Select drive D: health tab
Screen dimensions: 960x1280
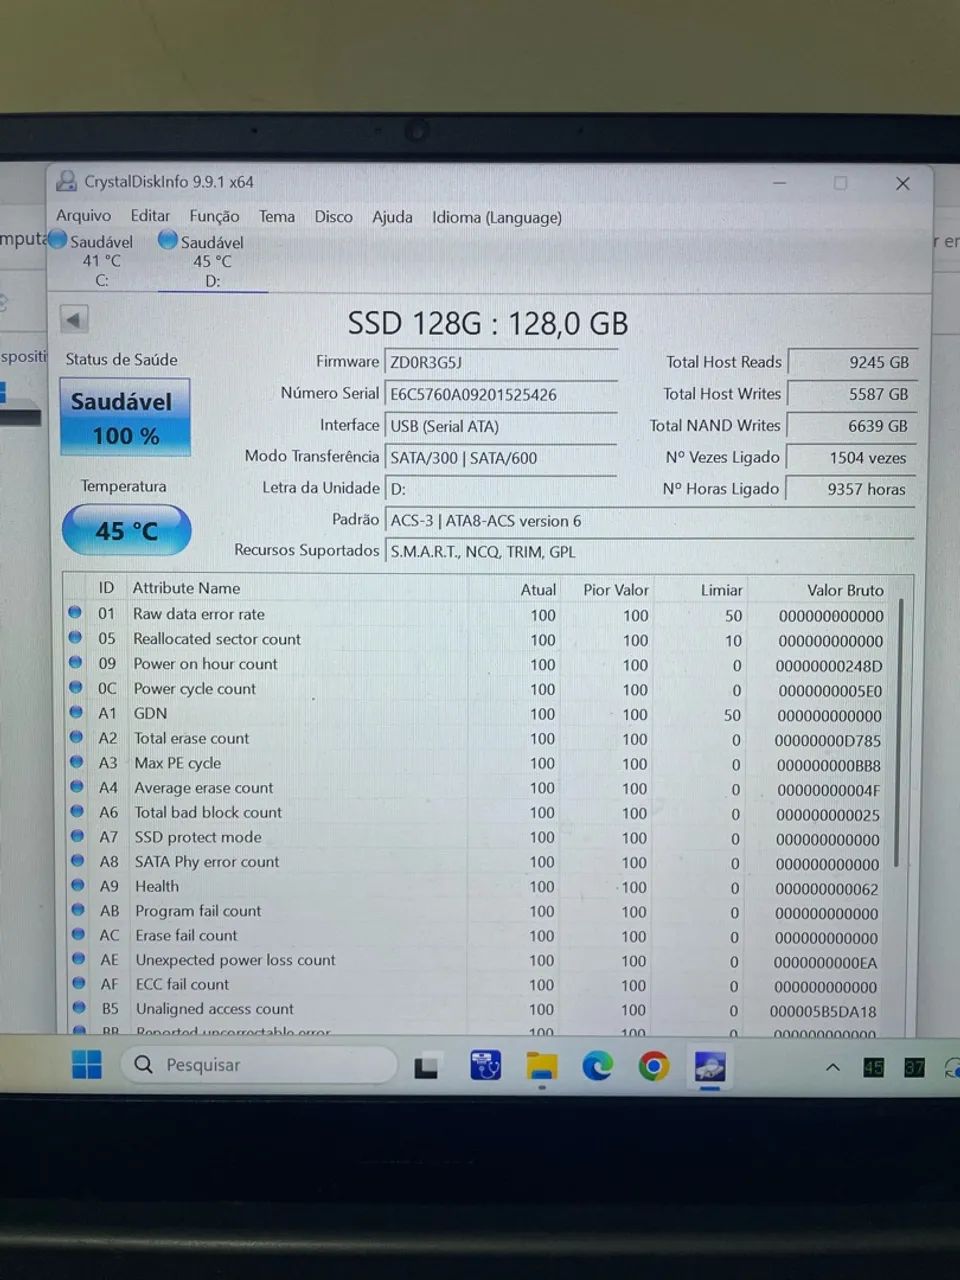coord(210,261)
